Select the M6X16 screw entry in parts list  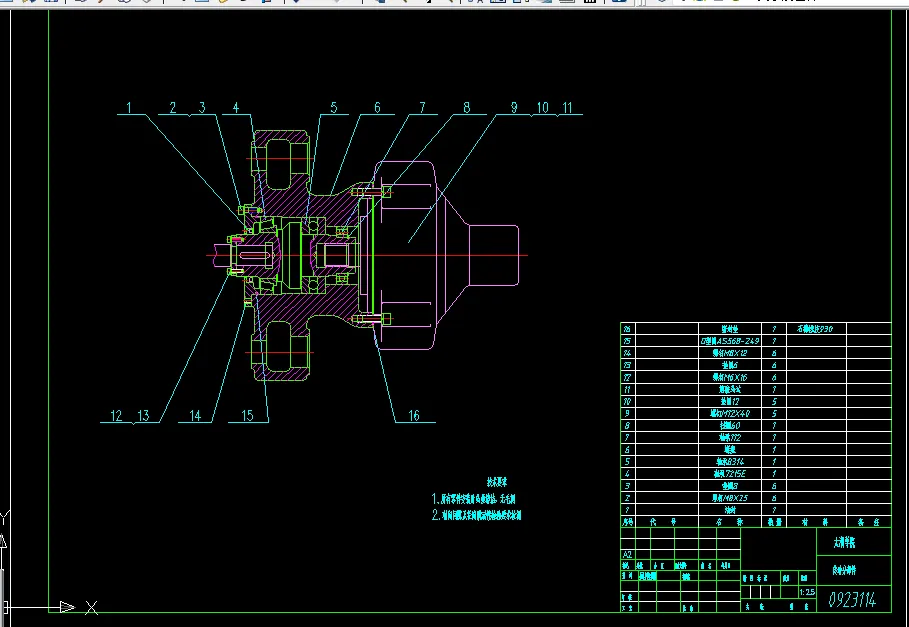tap(730, 377)
